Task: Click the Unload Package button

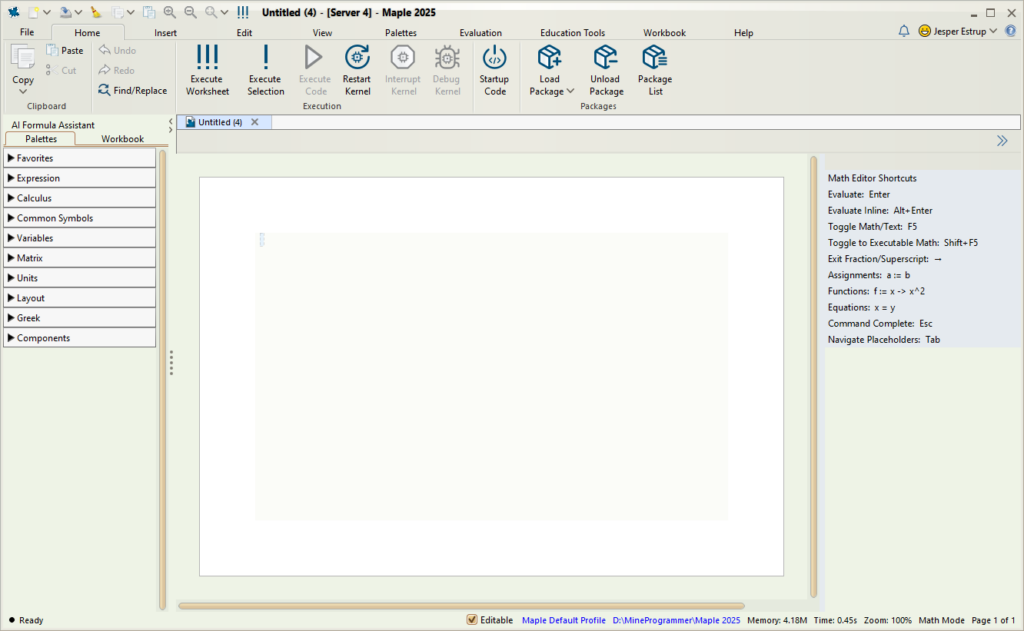Action: coord(605,71)
